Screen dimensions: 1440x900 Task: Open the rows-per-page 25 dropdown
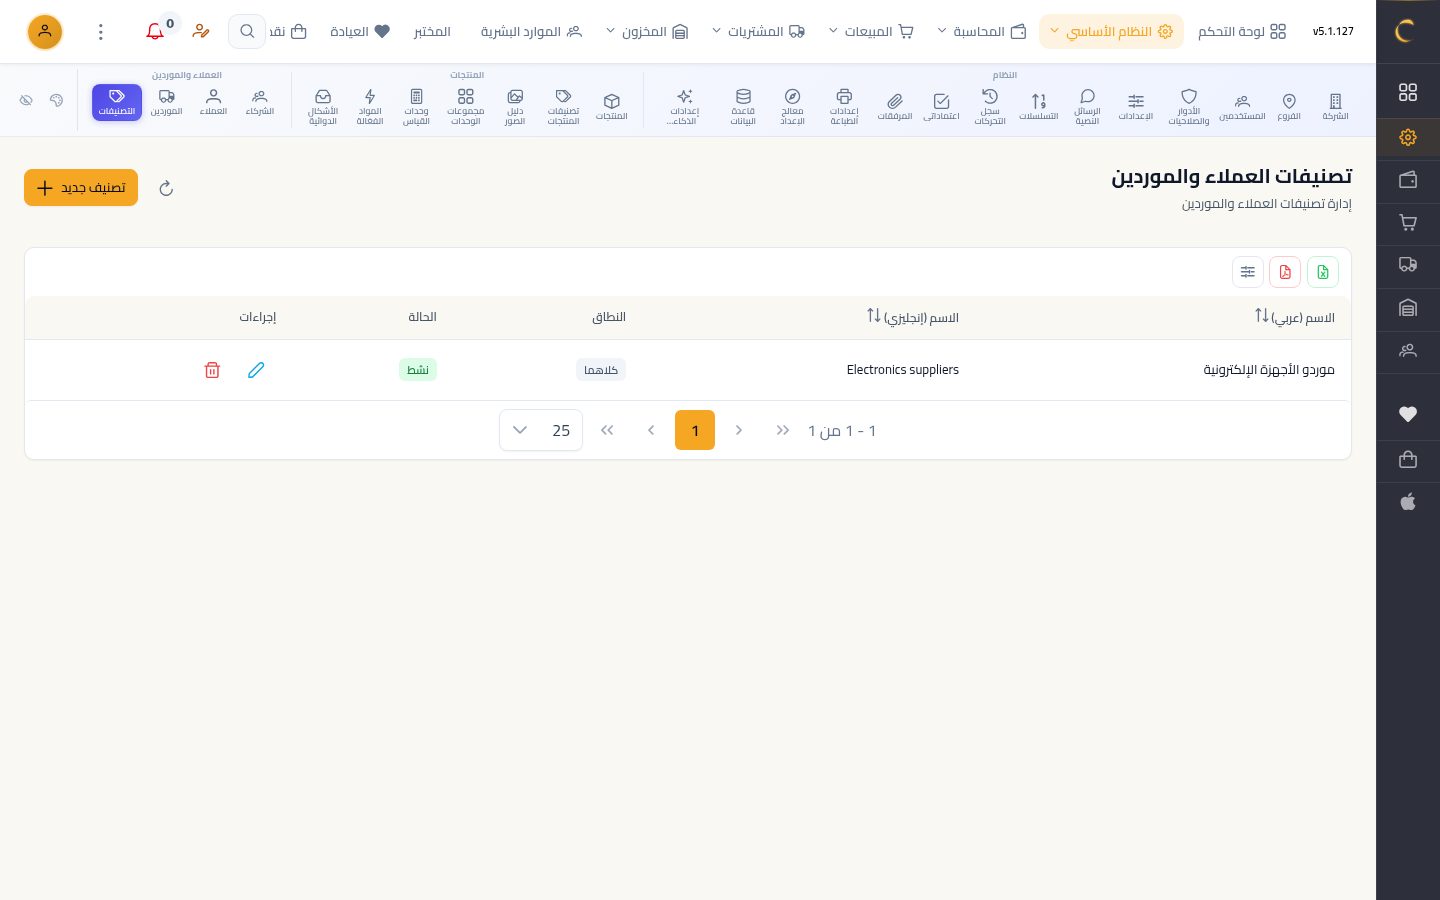(541, 430)
